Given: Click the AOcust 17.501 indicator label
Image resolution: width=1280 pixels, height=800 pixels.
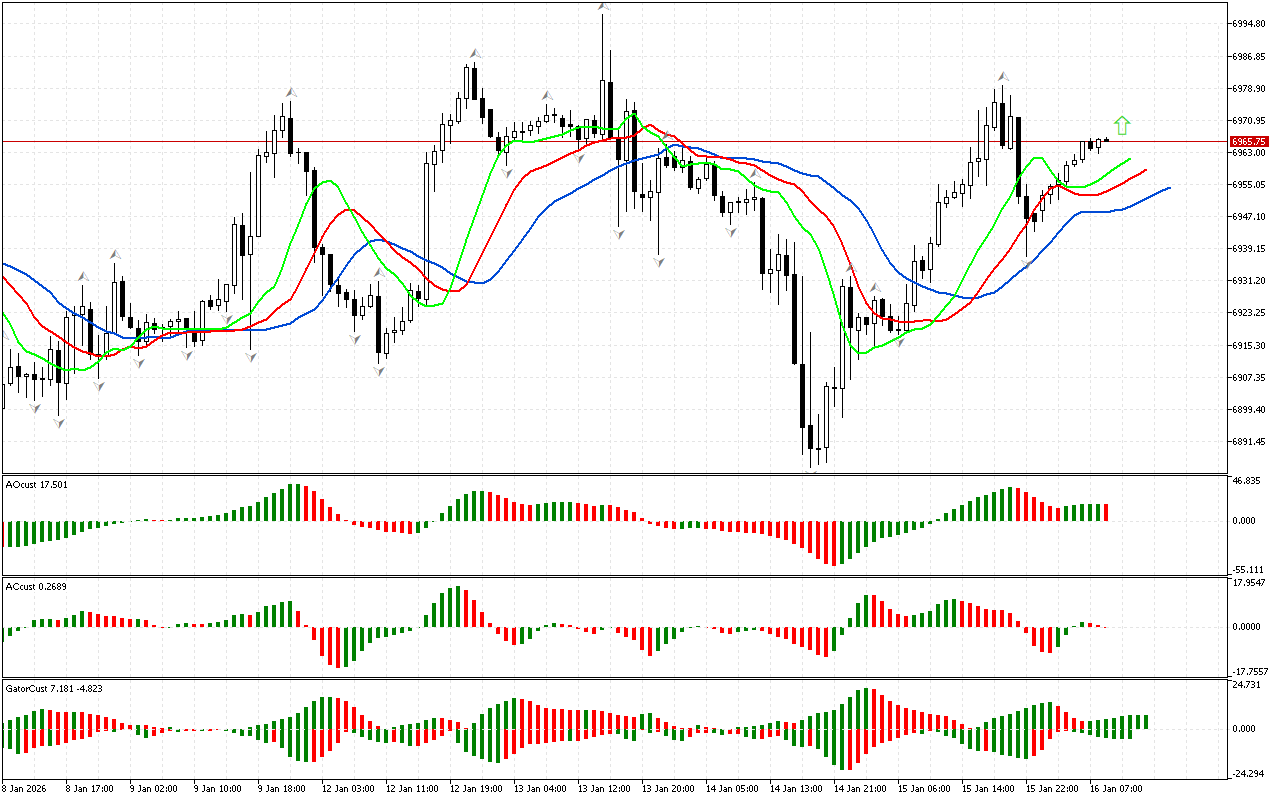Looking at the screenshot, I should [x=37, y=485].
